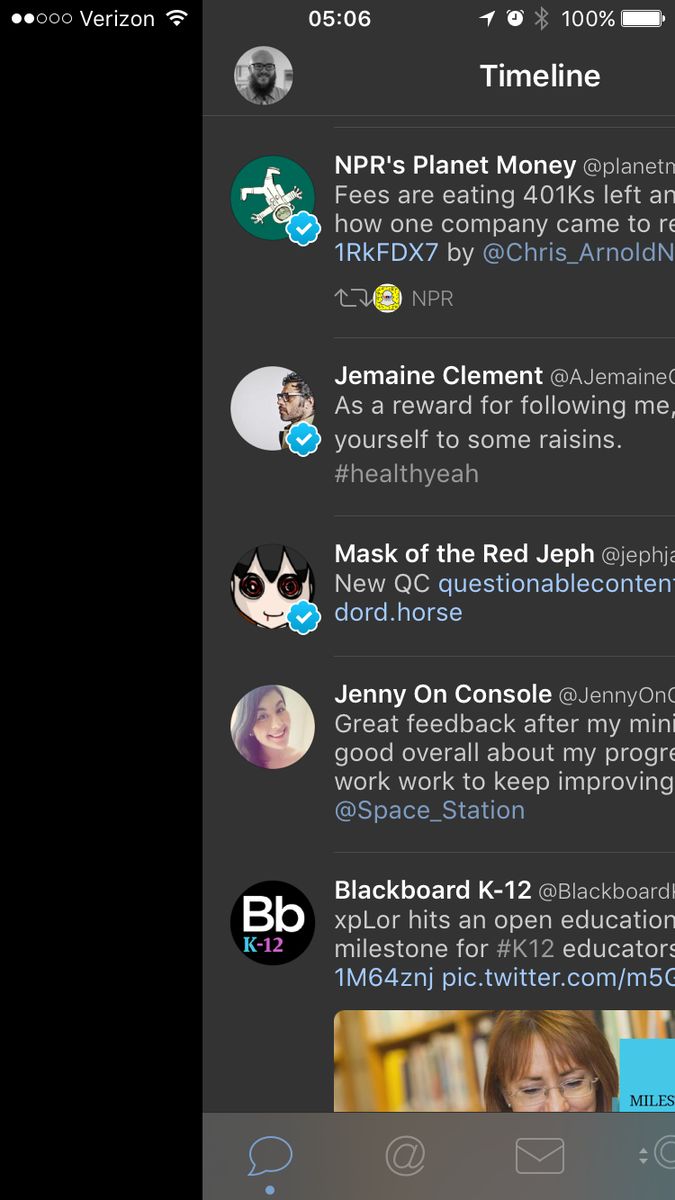675x1200 pixels.
Task: View Jemaine Clement's profile picture
Action: click(x=273, y=409)
